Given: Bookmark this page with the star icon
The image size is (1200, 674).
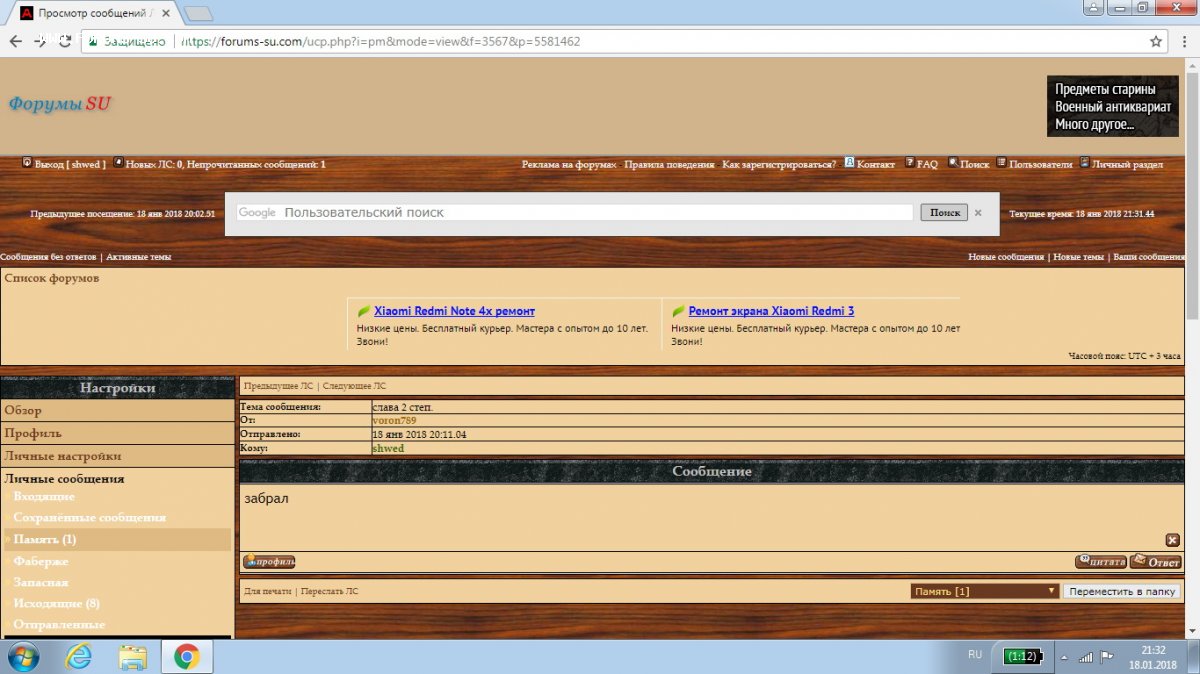Looking at the screenshot, I should click(x=1156, y=42).
